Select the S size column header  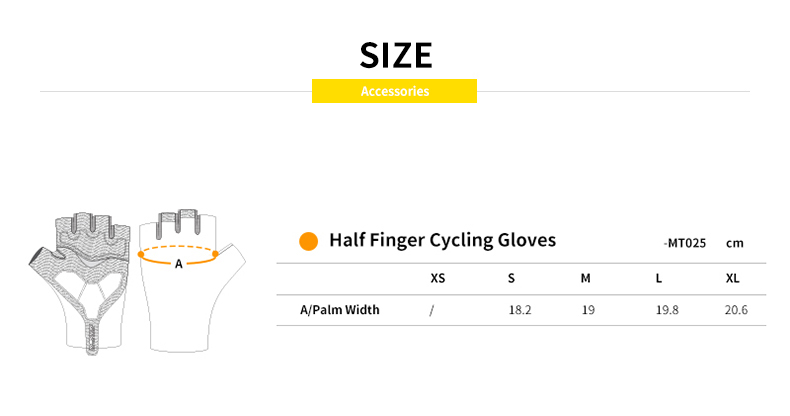(511, 278)
